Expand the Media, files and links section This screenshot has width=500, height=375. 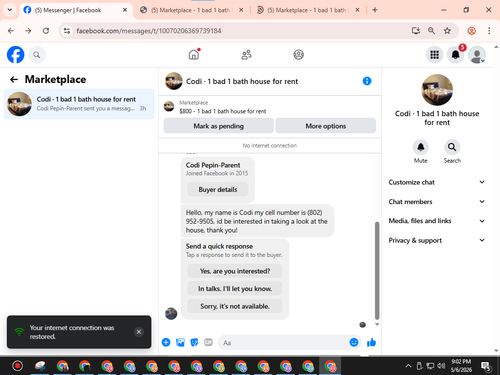pyautogui.click(x=437, y=221)
